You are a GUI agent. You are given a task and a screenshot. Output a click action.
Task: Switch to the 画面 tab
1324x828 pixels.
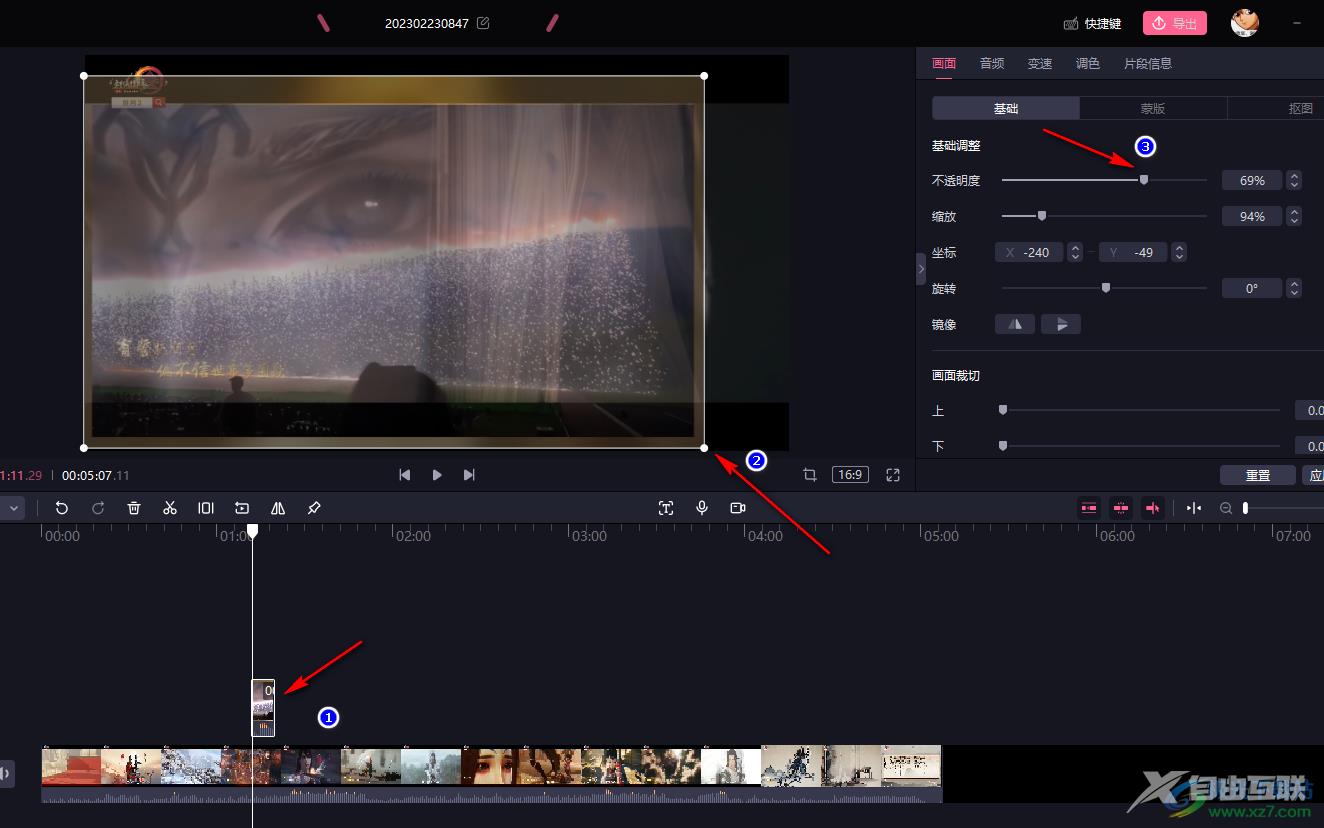(944, 63)
